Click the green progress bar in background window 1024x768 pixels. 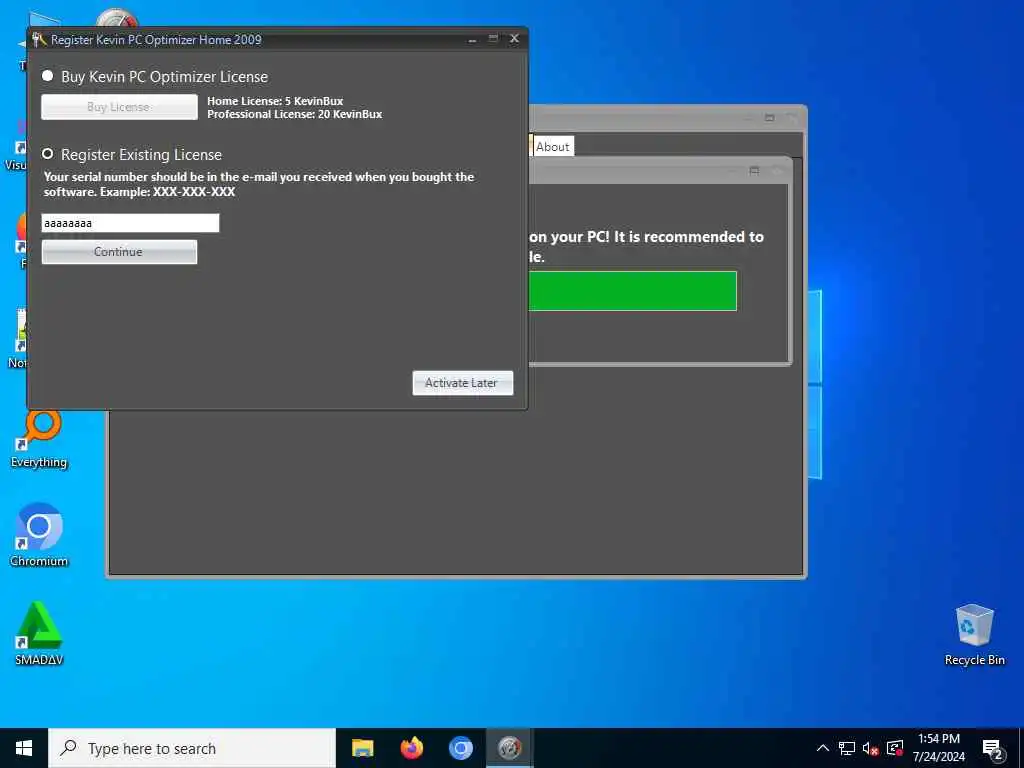[632, 291]
